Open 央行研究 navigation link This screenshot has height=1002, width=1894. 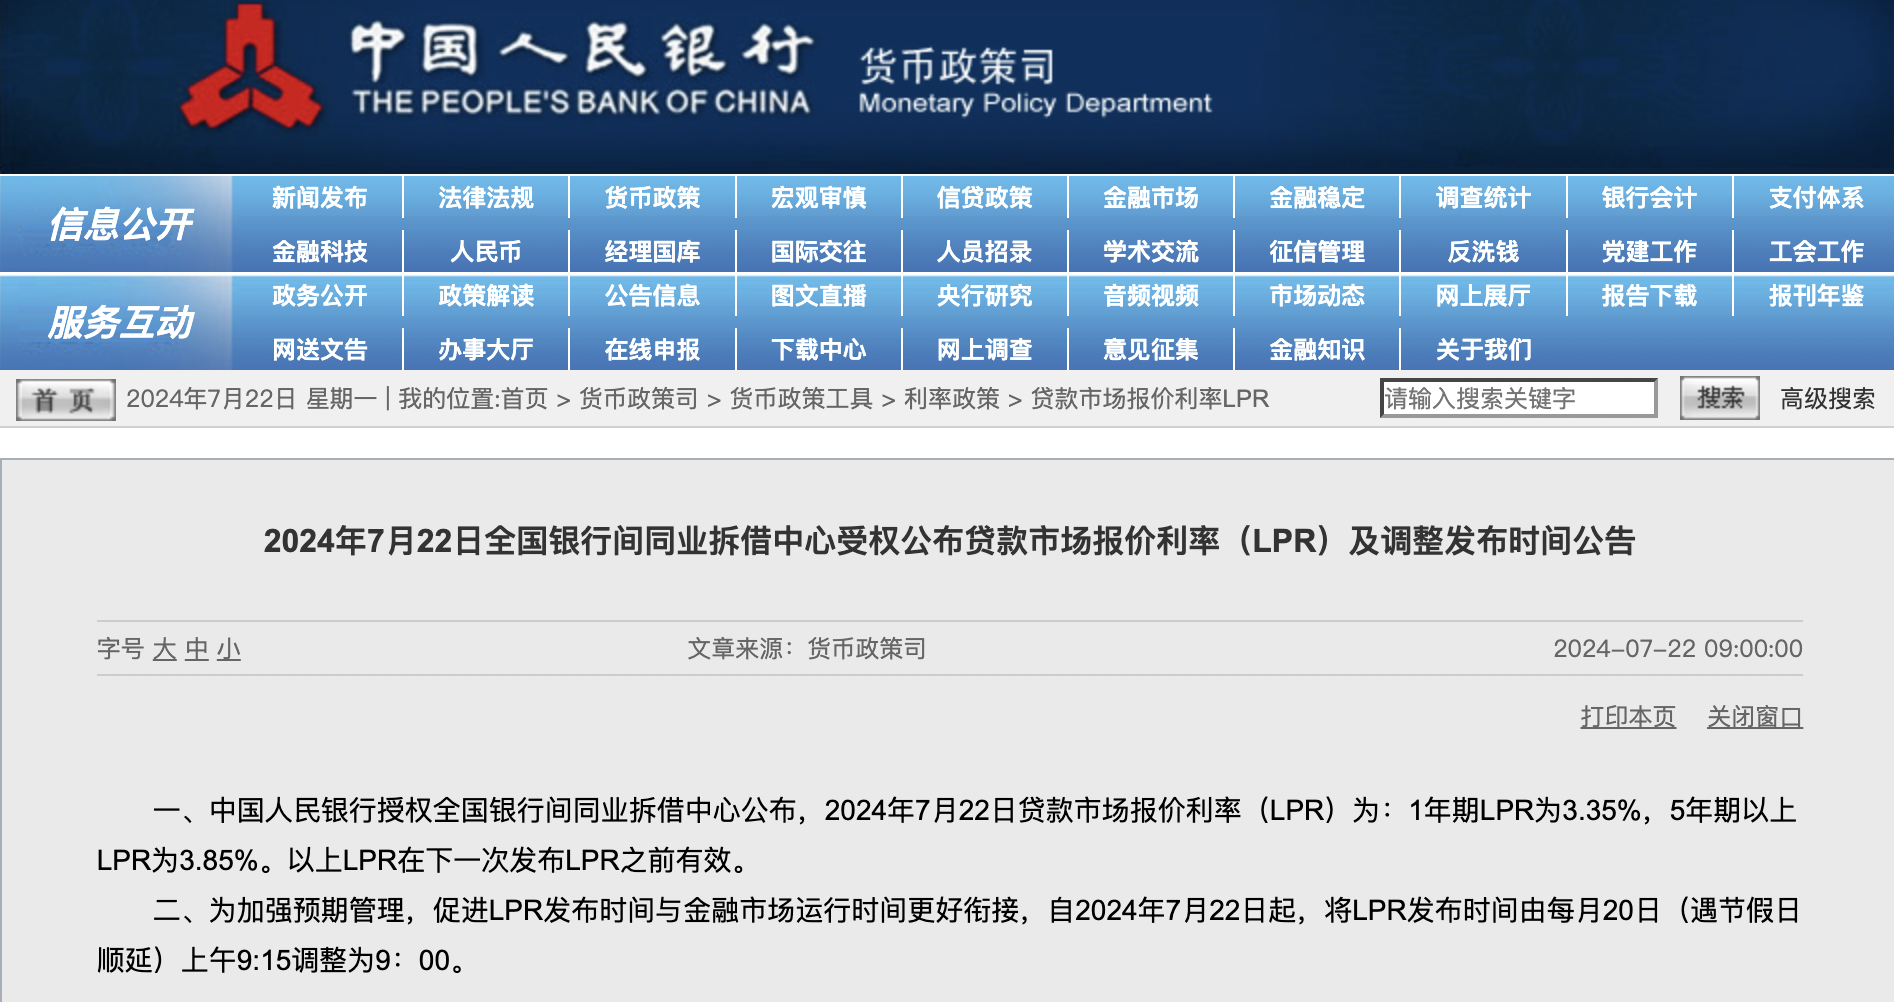coord(984,296)
